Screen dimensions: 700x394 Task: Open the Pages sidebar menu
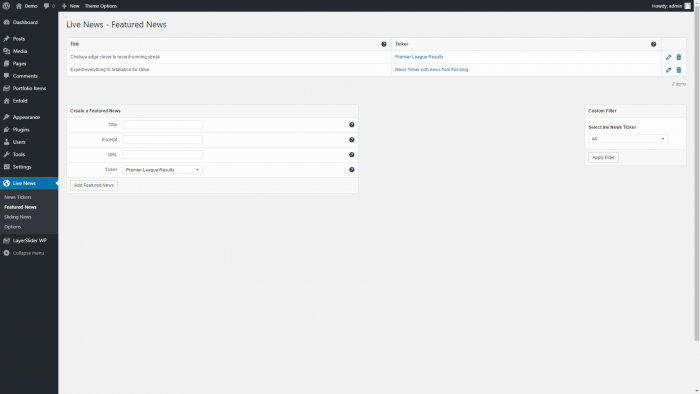click(19, 64)
